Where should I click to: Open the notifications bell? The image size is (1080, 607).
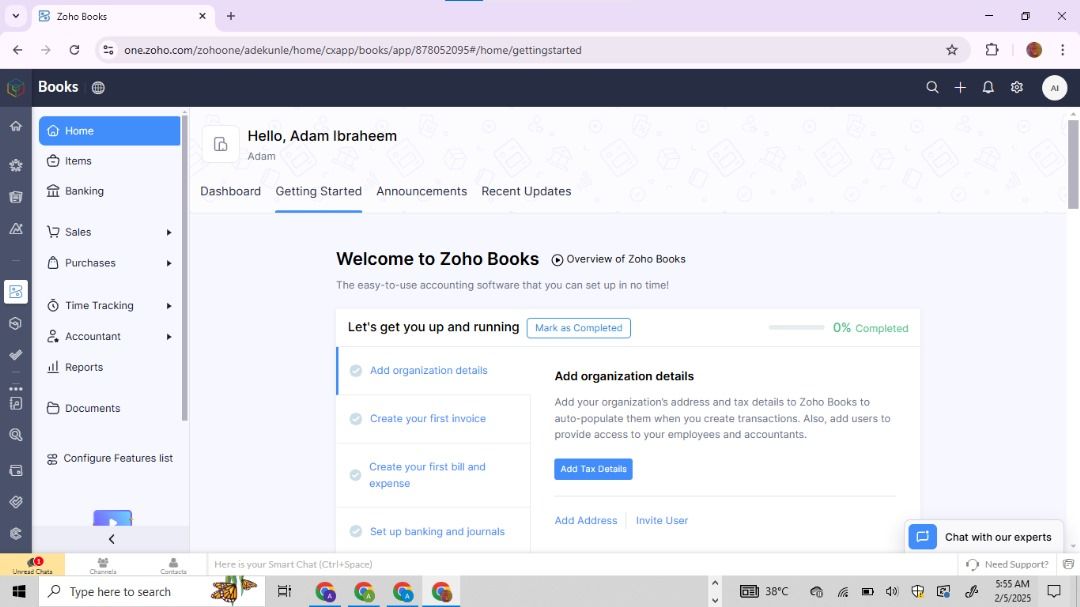click(988, 88)
